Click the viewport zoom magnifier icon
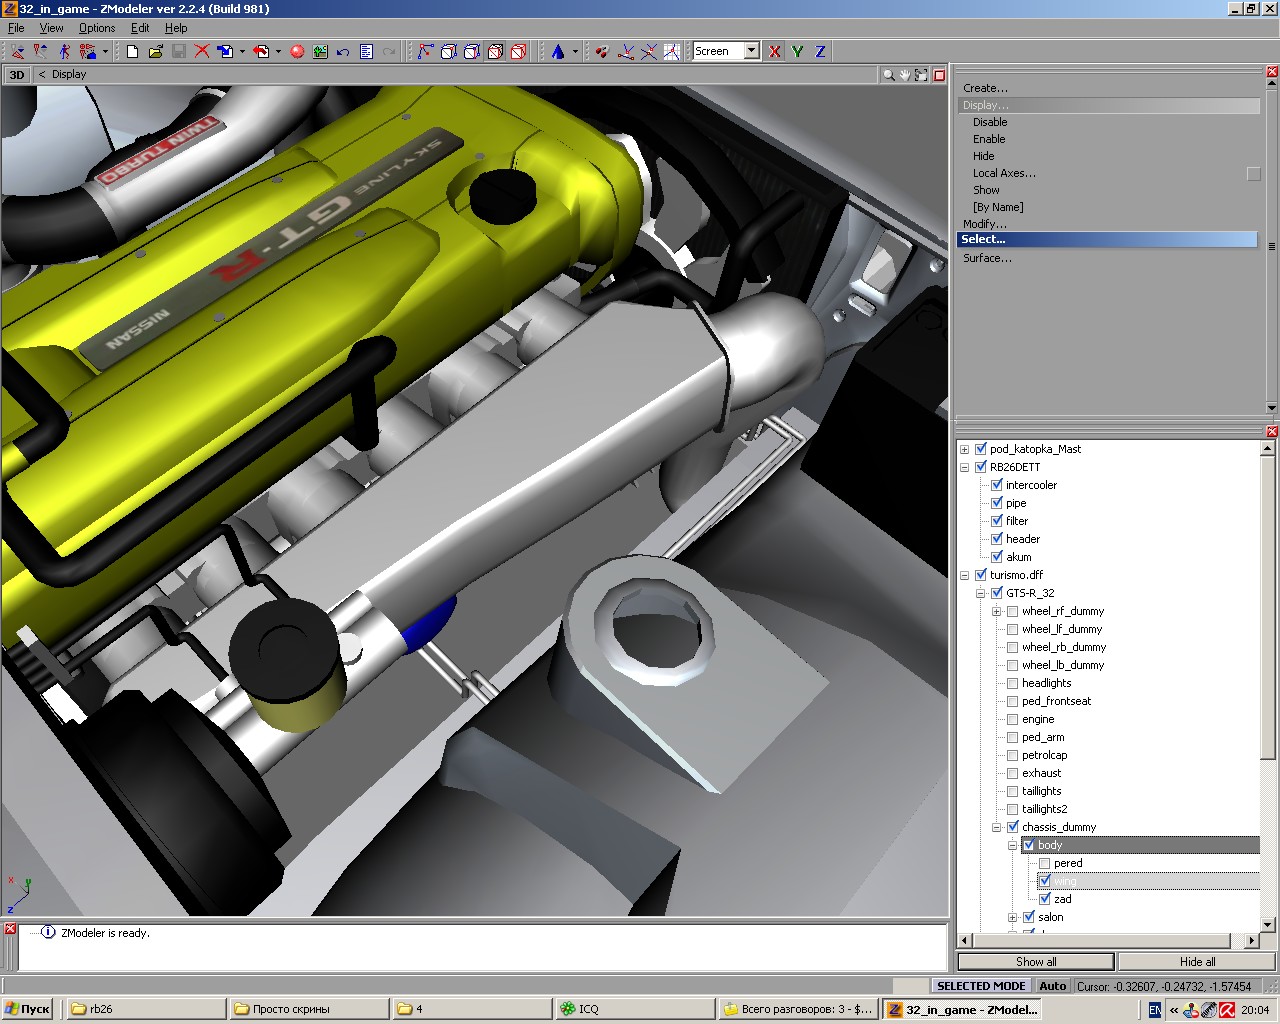Image resolution: width=1280 pixels, height=1024 pixels. click(888, 75)
